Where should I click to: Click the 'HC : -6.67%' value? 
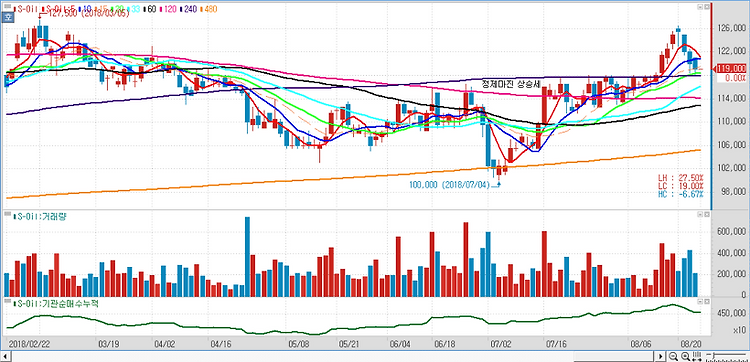click(680, 194)
